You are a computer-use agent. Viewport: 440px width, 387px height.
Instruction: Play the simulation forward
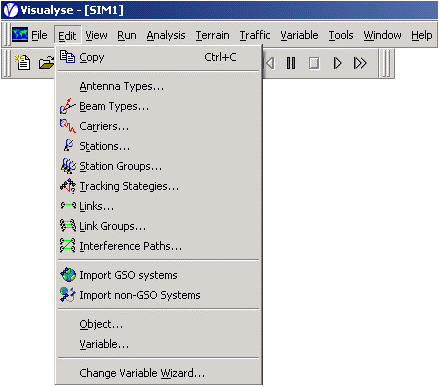(x=337, y=63)
